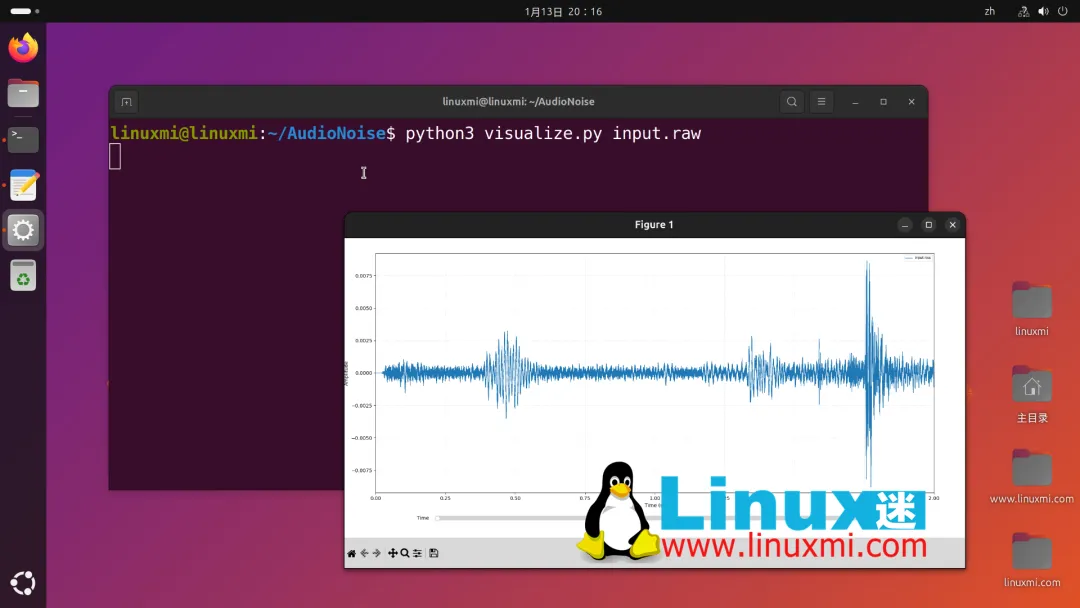Close the Figure 1 window
The width and height of the screenshot is (1080, 608).
click(953, 225)
